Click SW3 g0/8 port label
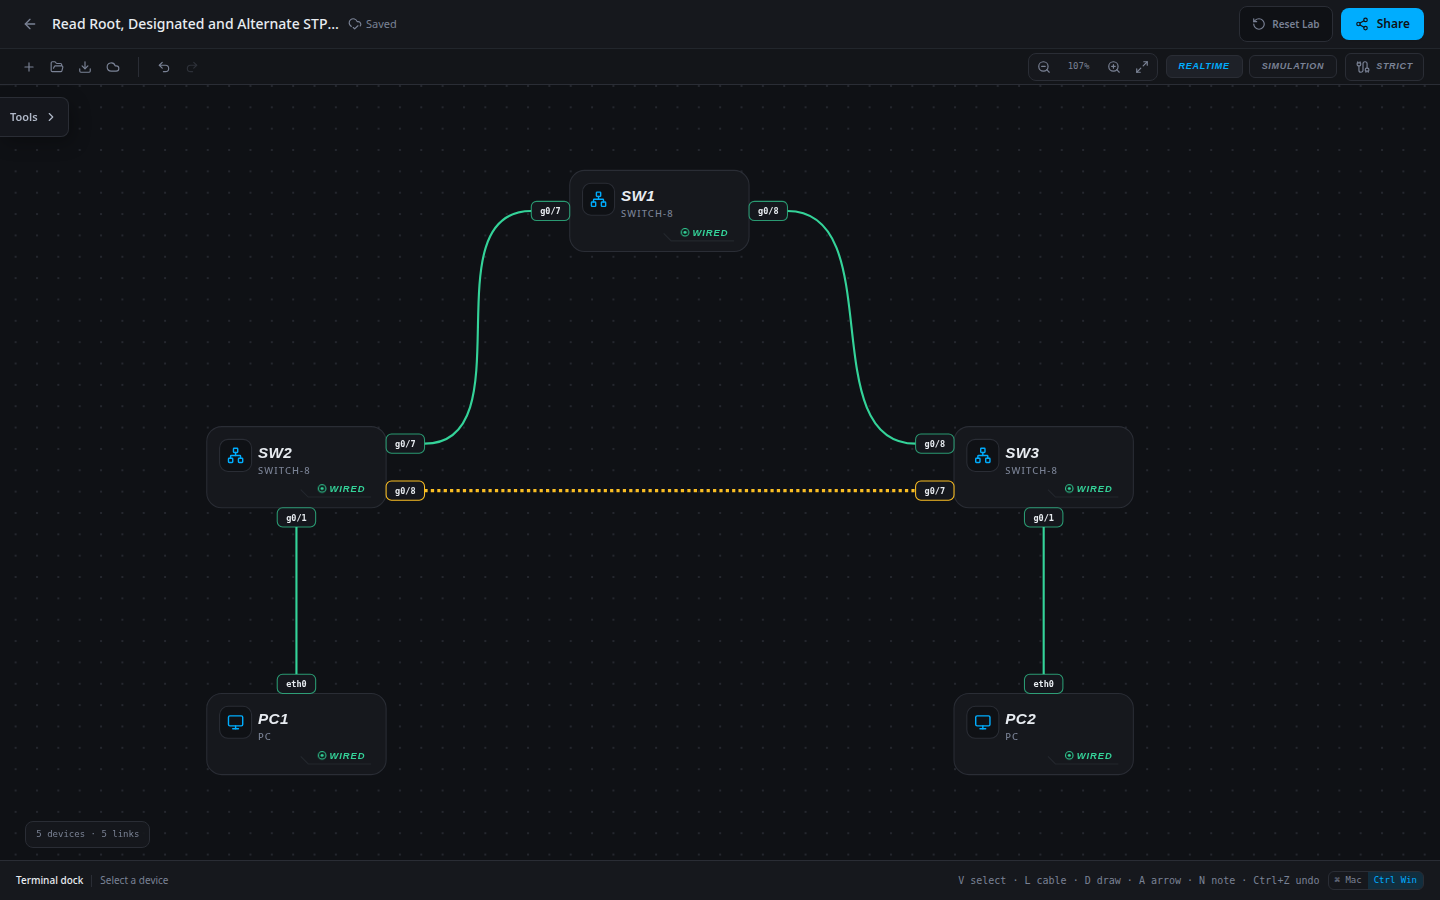1440x900 pixels. (x=935, y=444)
